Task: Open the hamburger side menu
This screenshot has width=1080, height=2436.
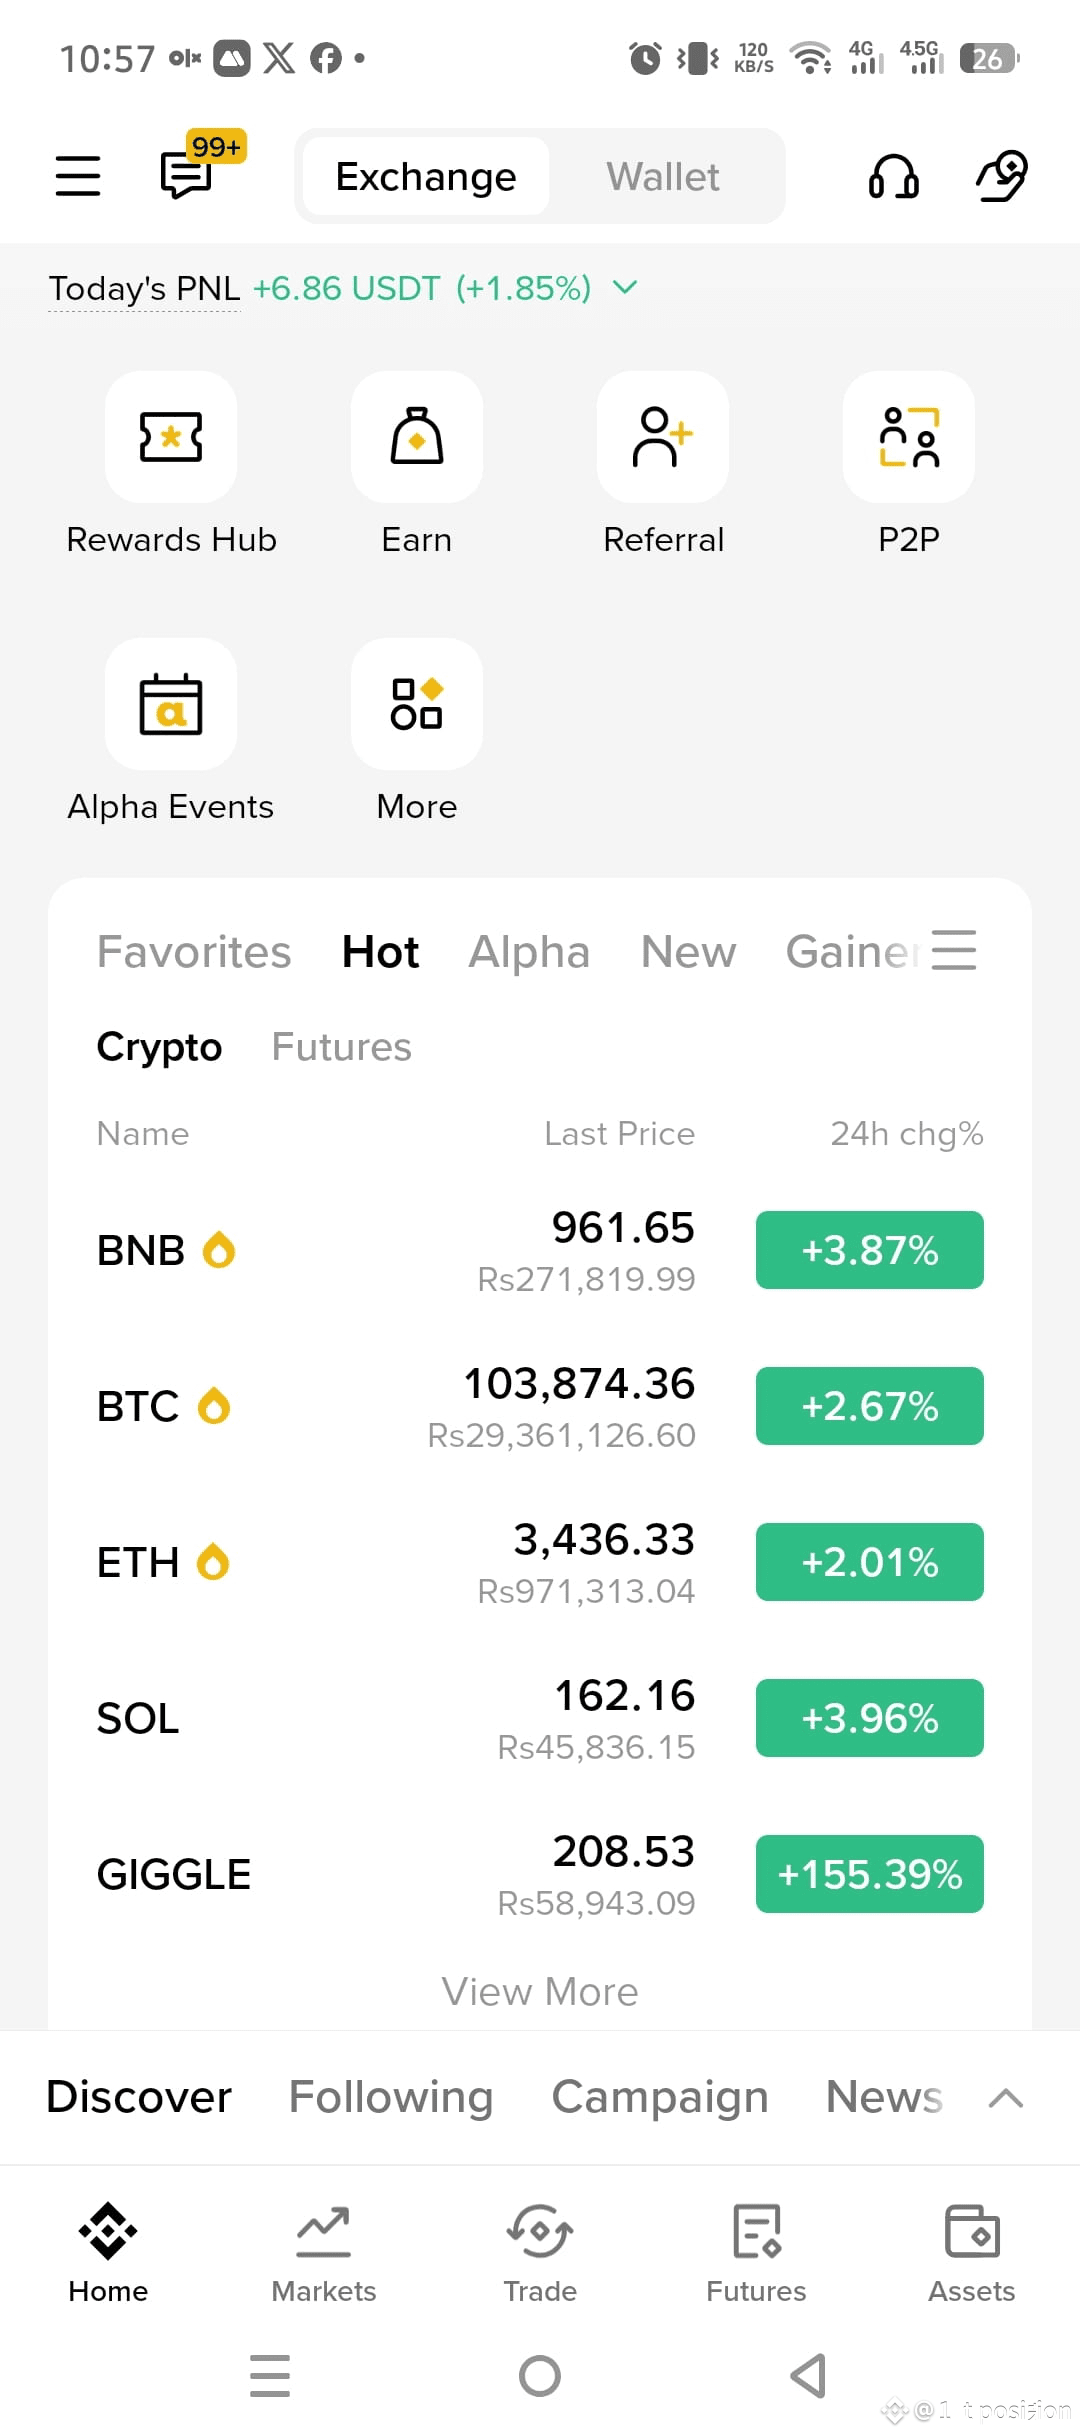Action: click(77, 176)
